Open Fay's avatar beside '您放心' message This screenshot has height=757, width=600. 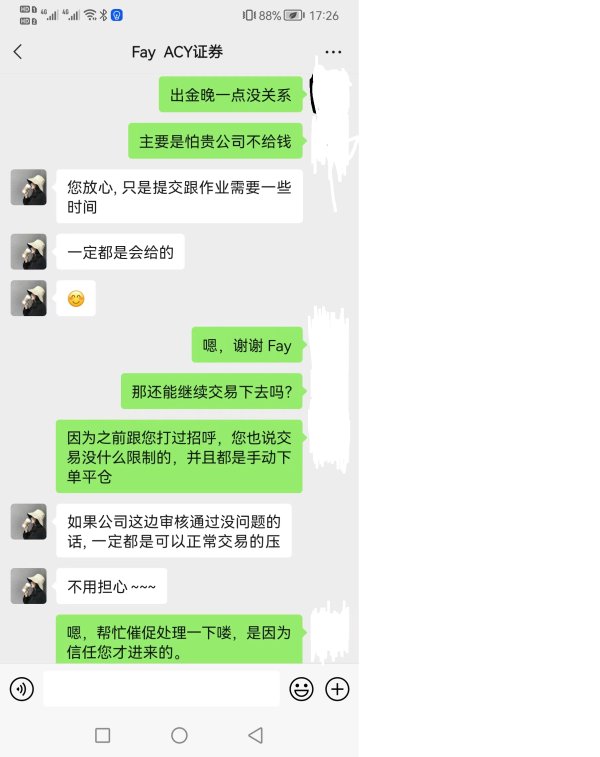pyautogui.click(x=28, y=187)
